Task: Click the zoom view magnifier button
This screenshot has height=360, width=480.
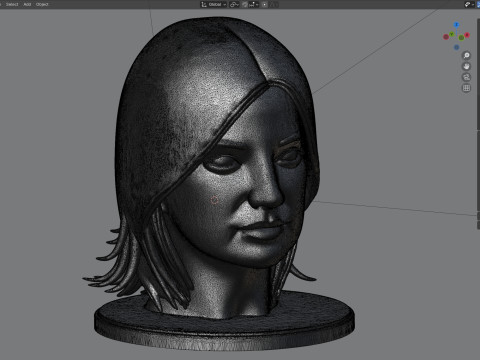Action: pyautogui.click(x=466, y=55)
